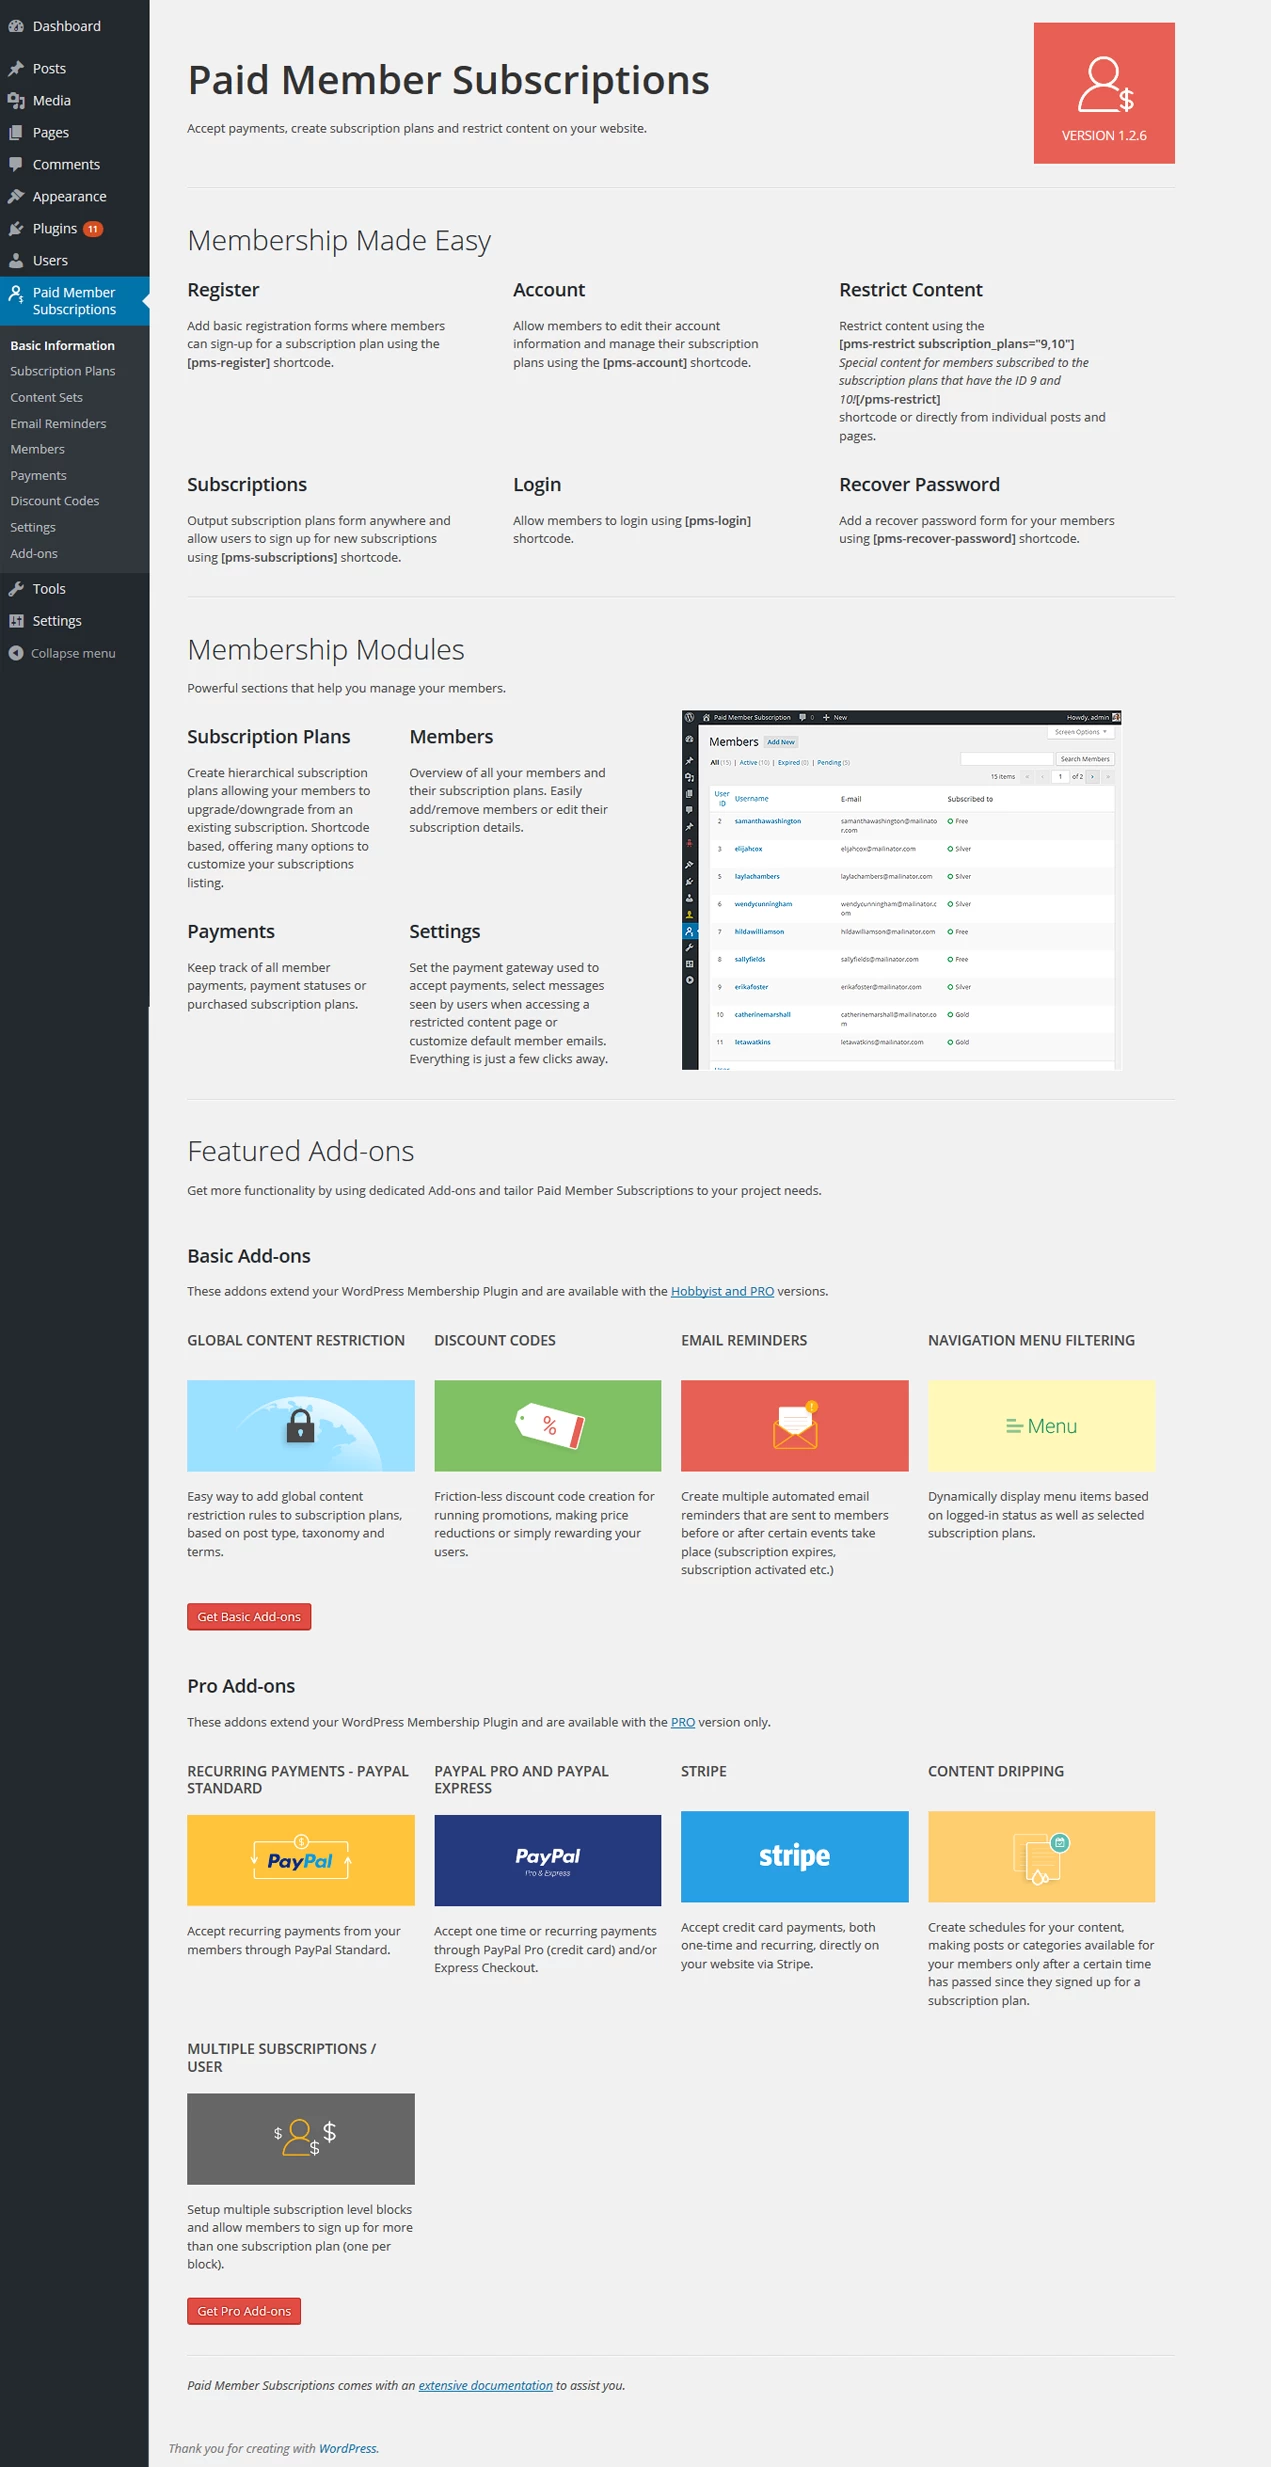Open the extensive documentation link
This screenshot has width=1271, height=2467.
coord(485,2385)
